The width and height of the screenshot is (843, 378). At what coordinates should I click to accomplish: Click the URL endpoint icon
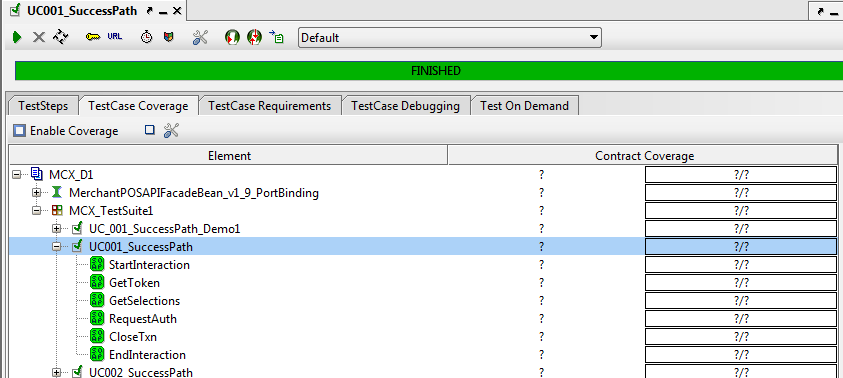point(115,37)
